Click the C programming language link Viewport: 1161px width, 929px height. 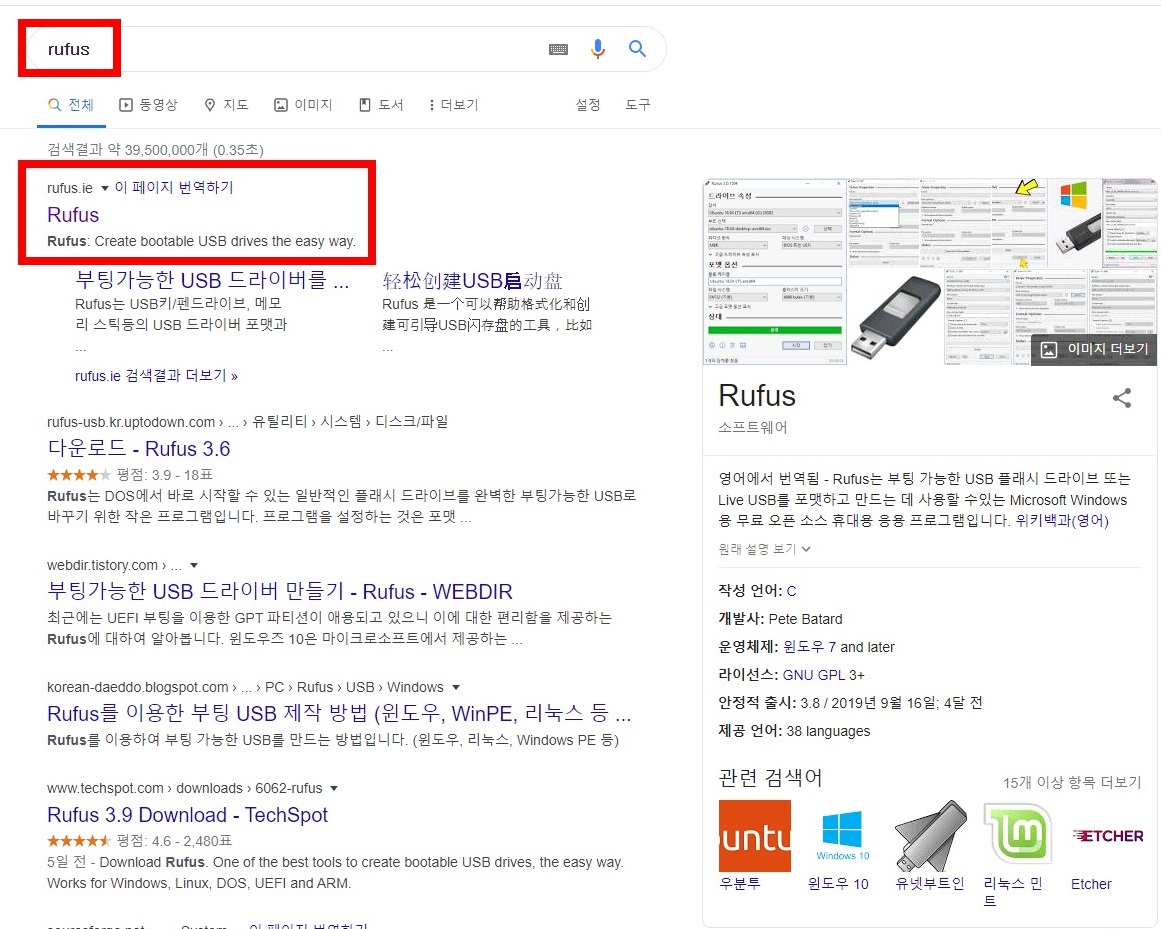click(791, 591)
